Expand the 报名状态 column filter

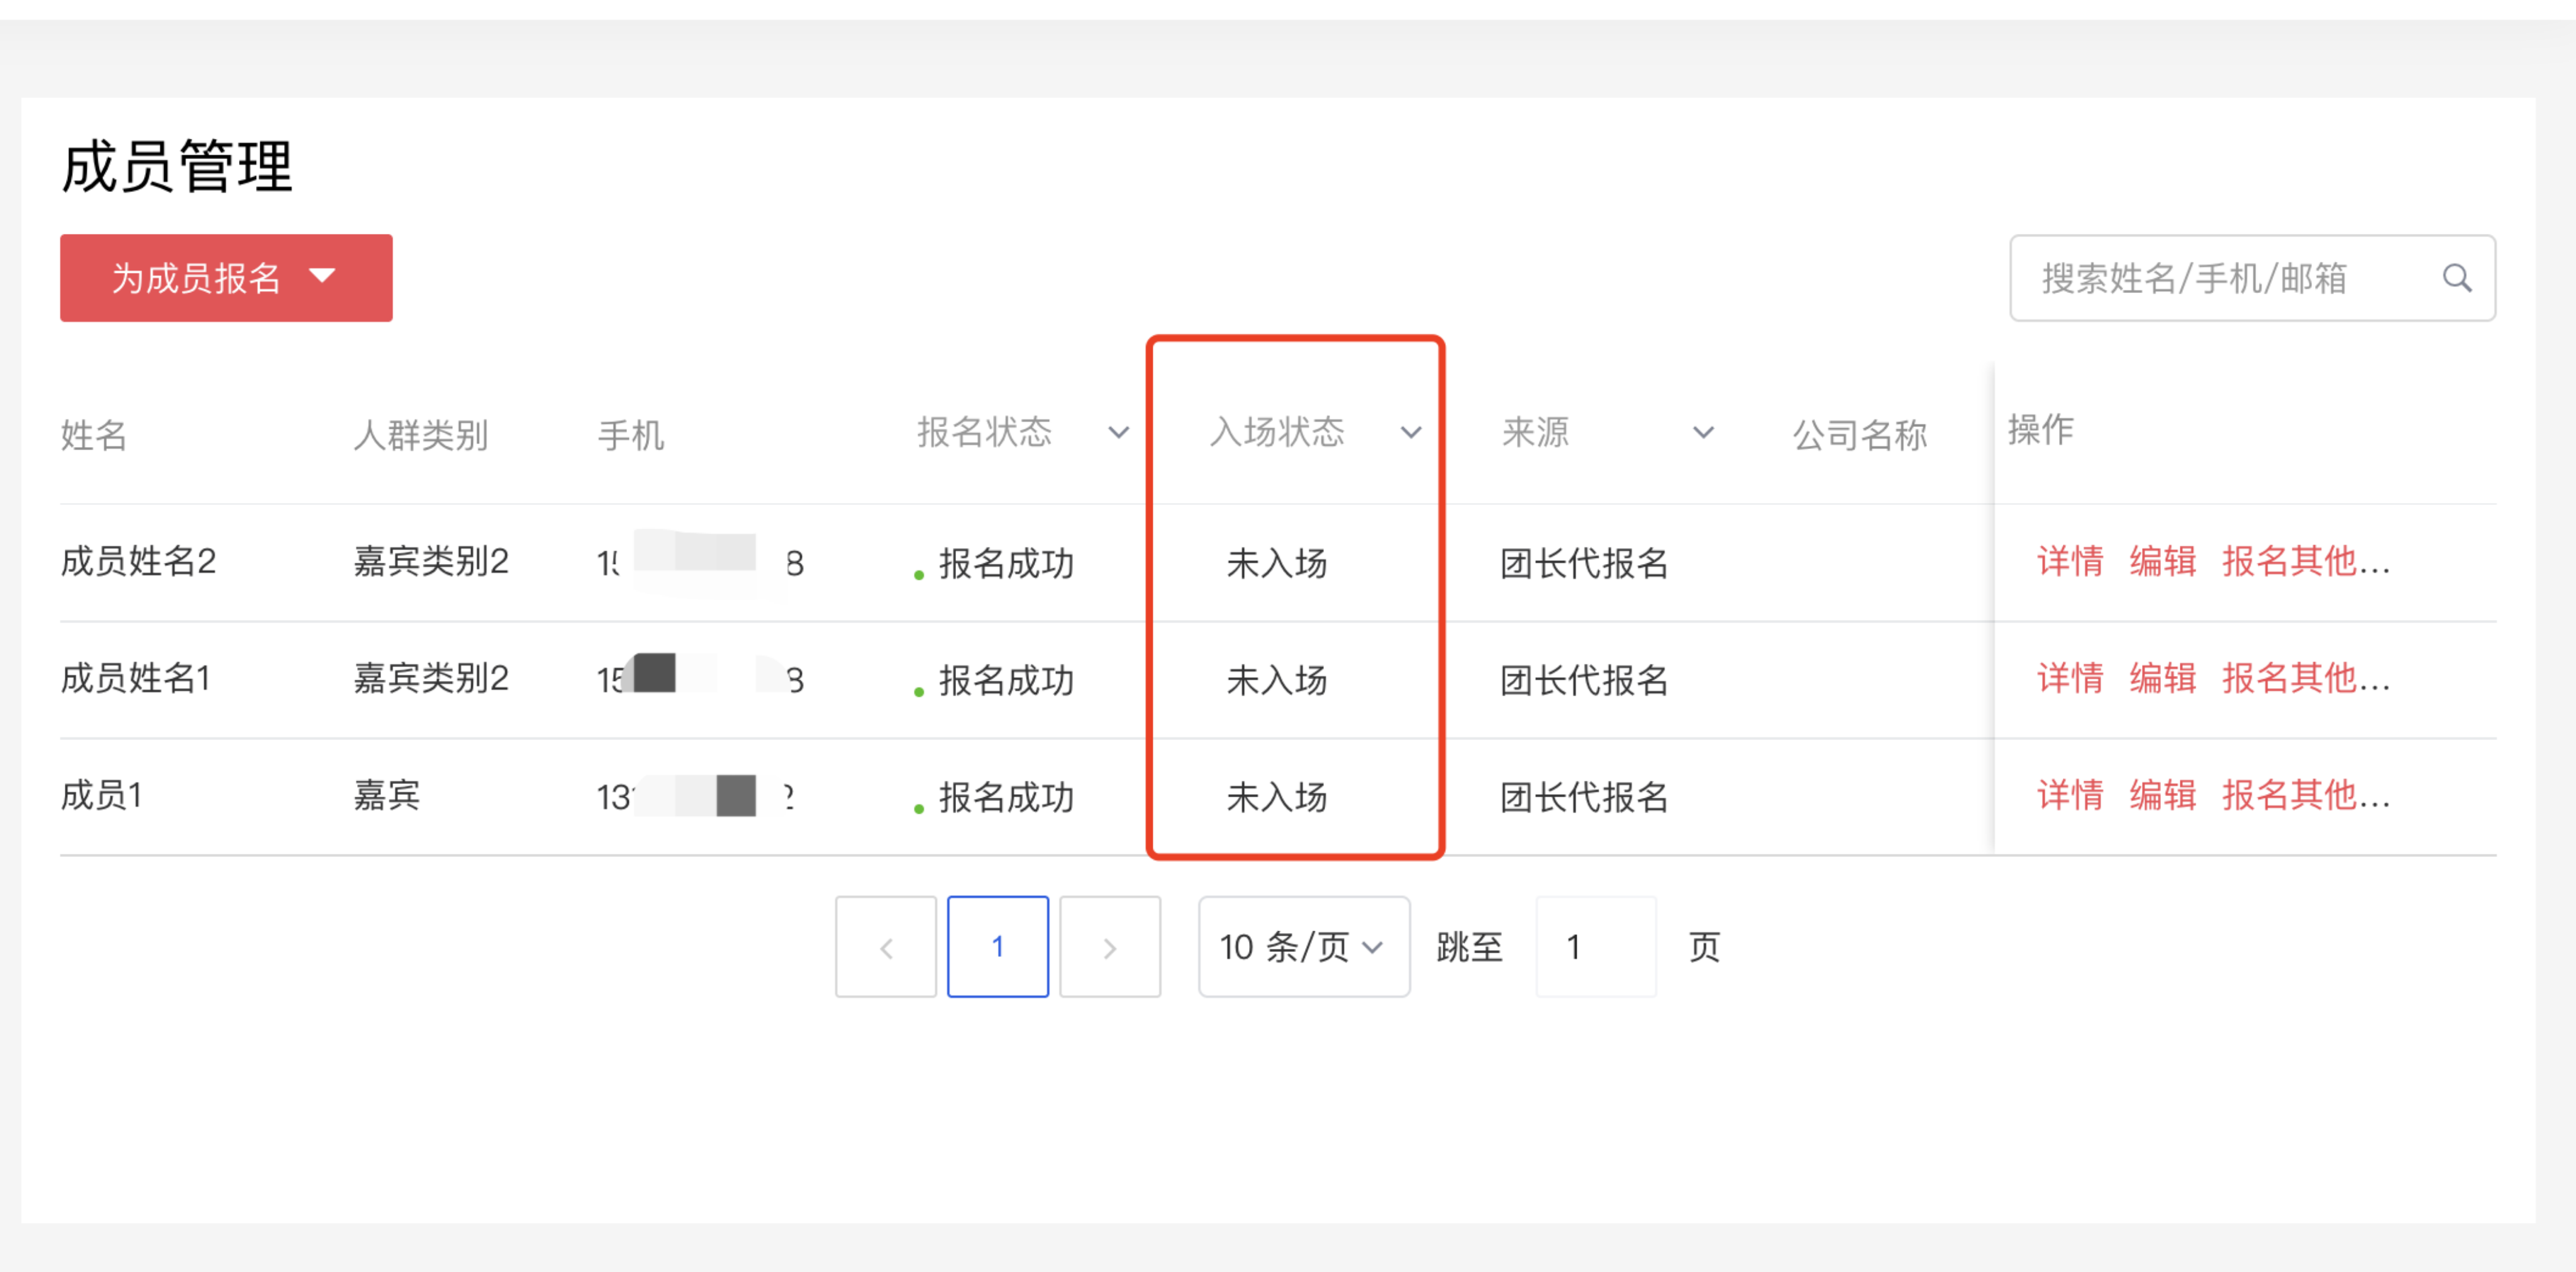[x=1118, y=433]
